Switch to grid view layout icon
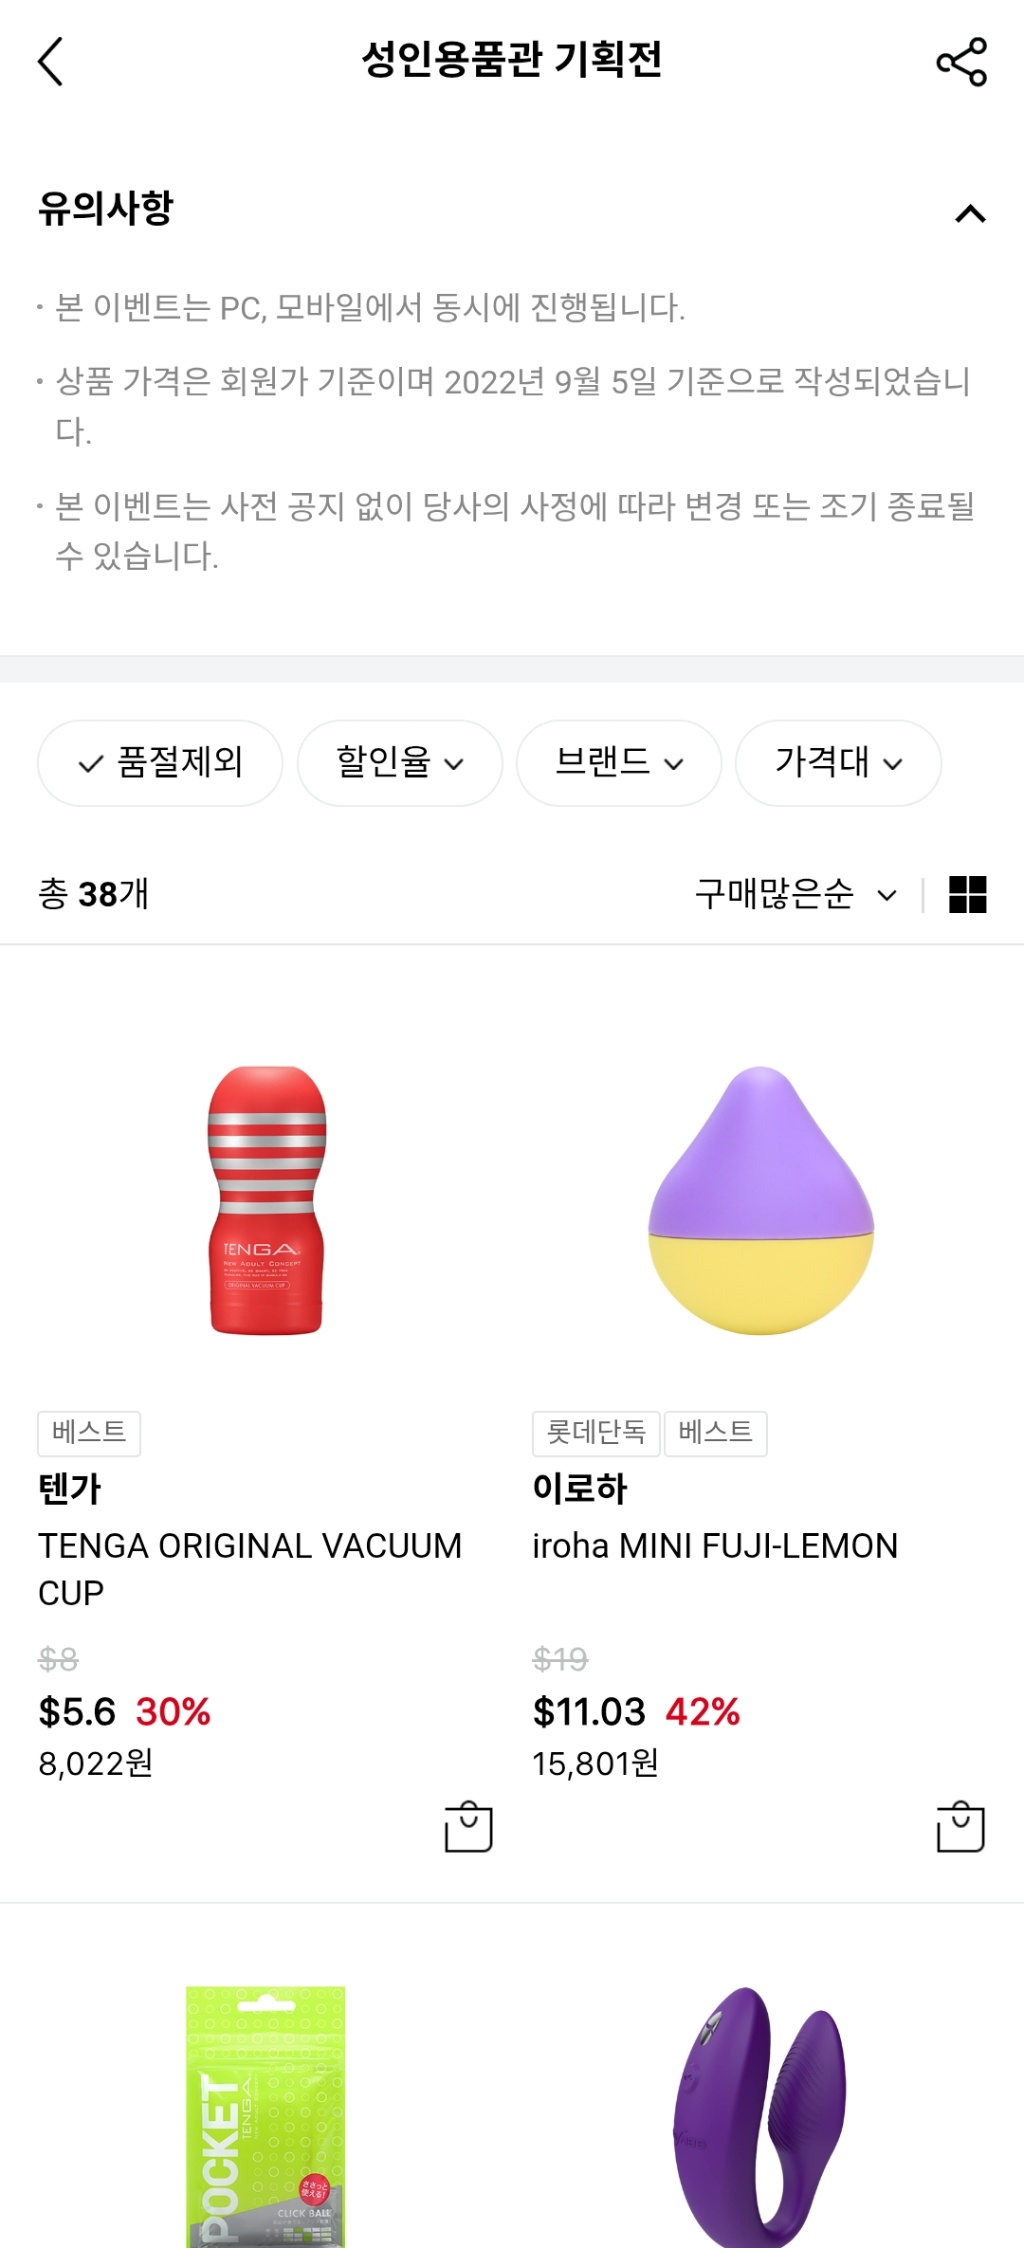 (967, 894)
